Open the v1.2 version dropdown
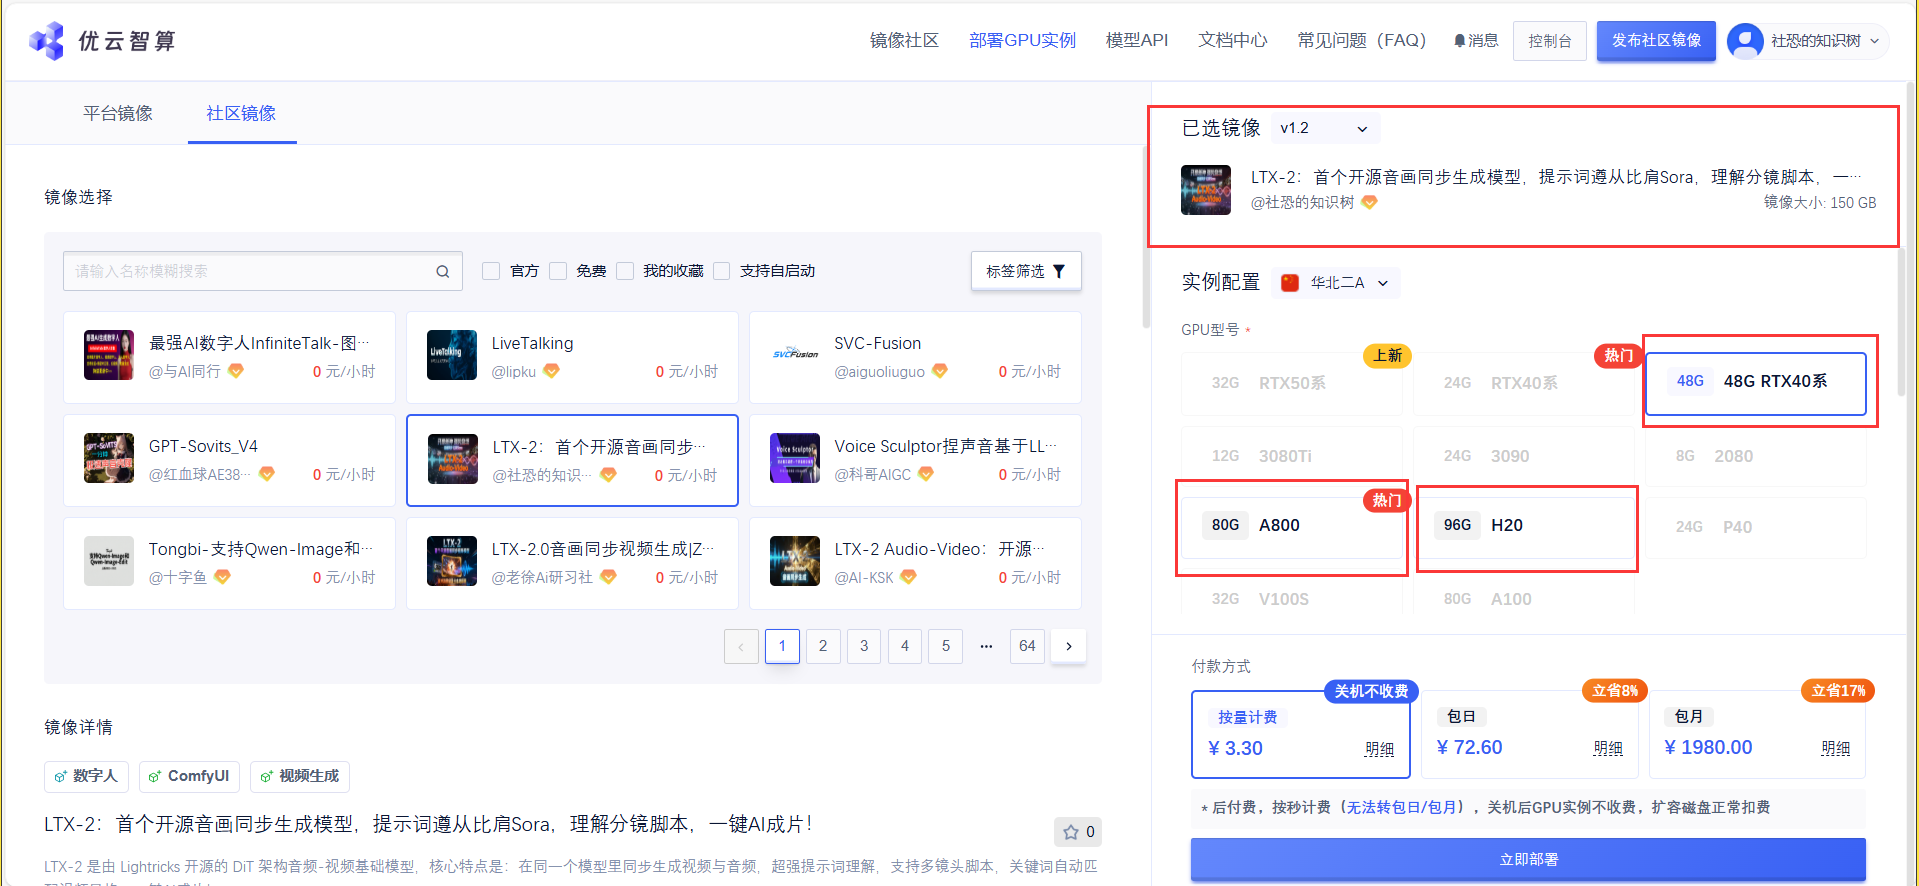This screenshot has height=886, width=1919. coord(1325,128)
